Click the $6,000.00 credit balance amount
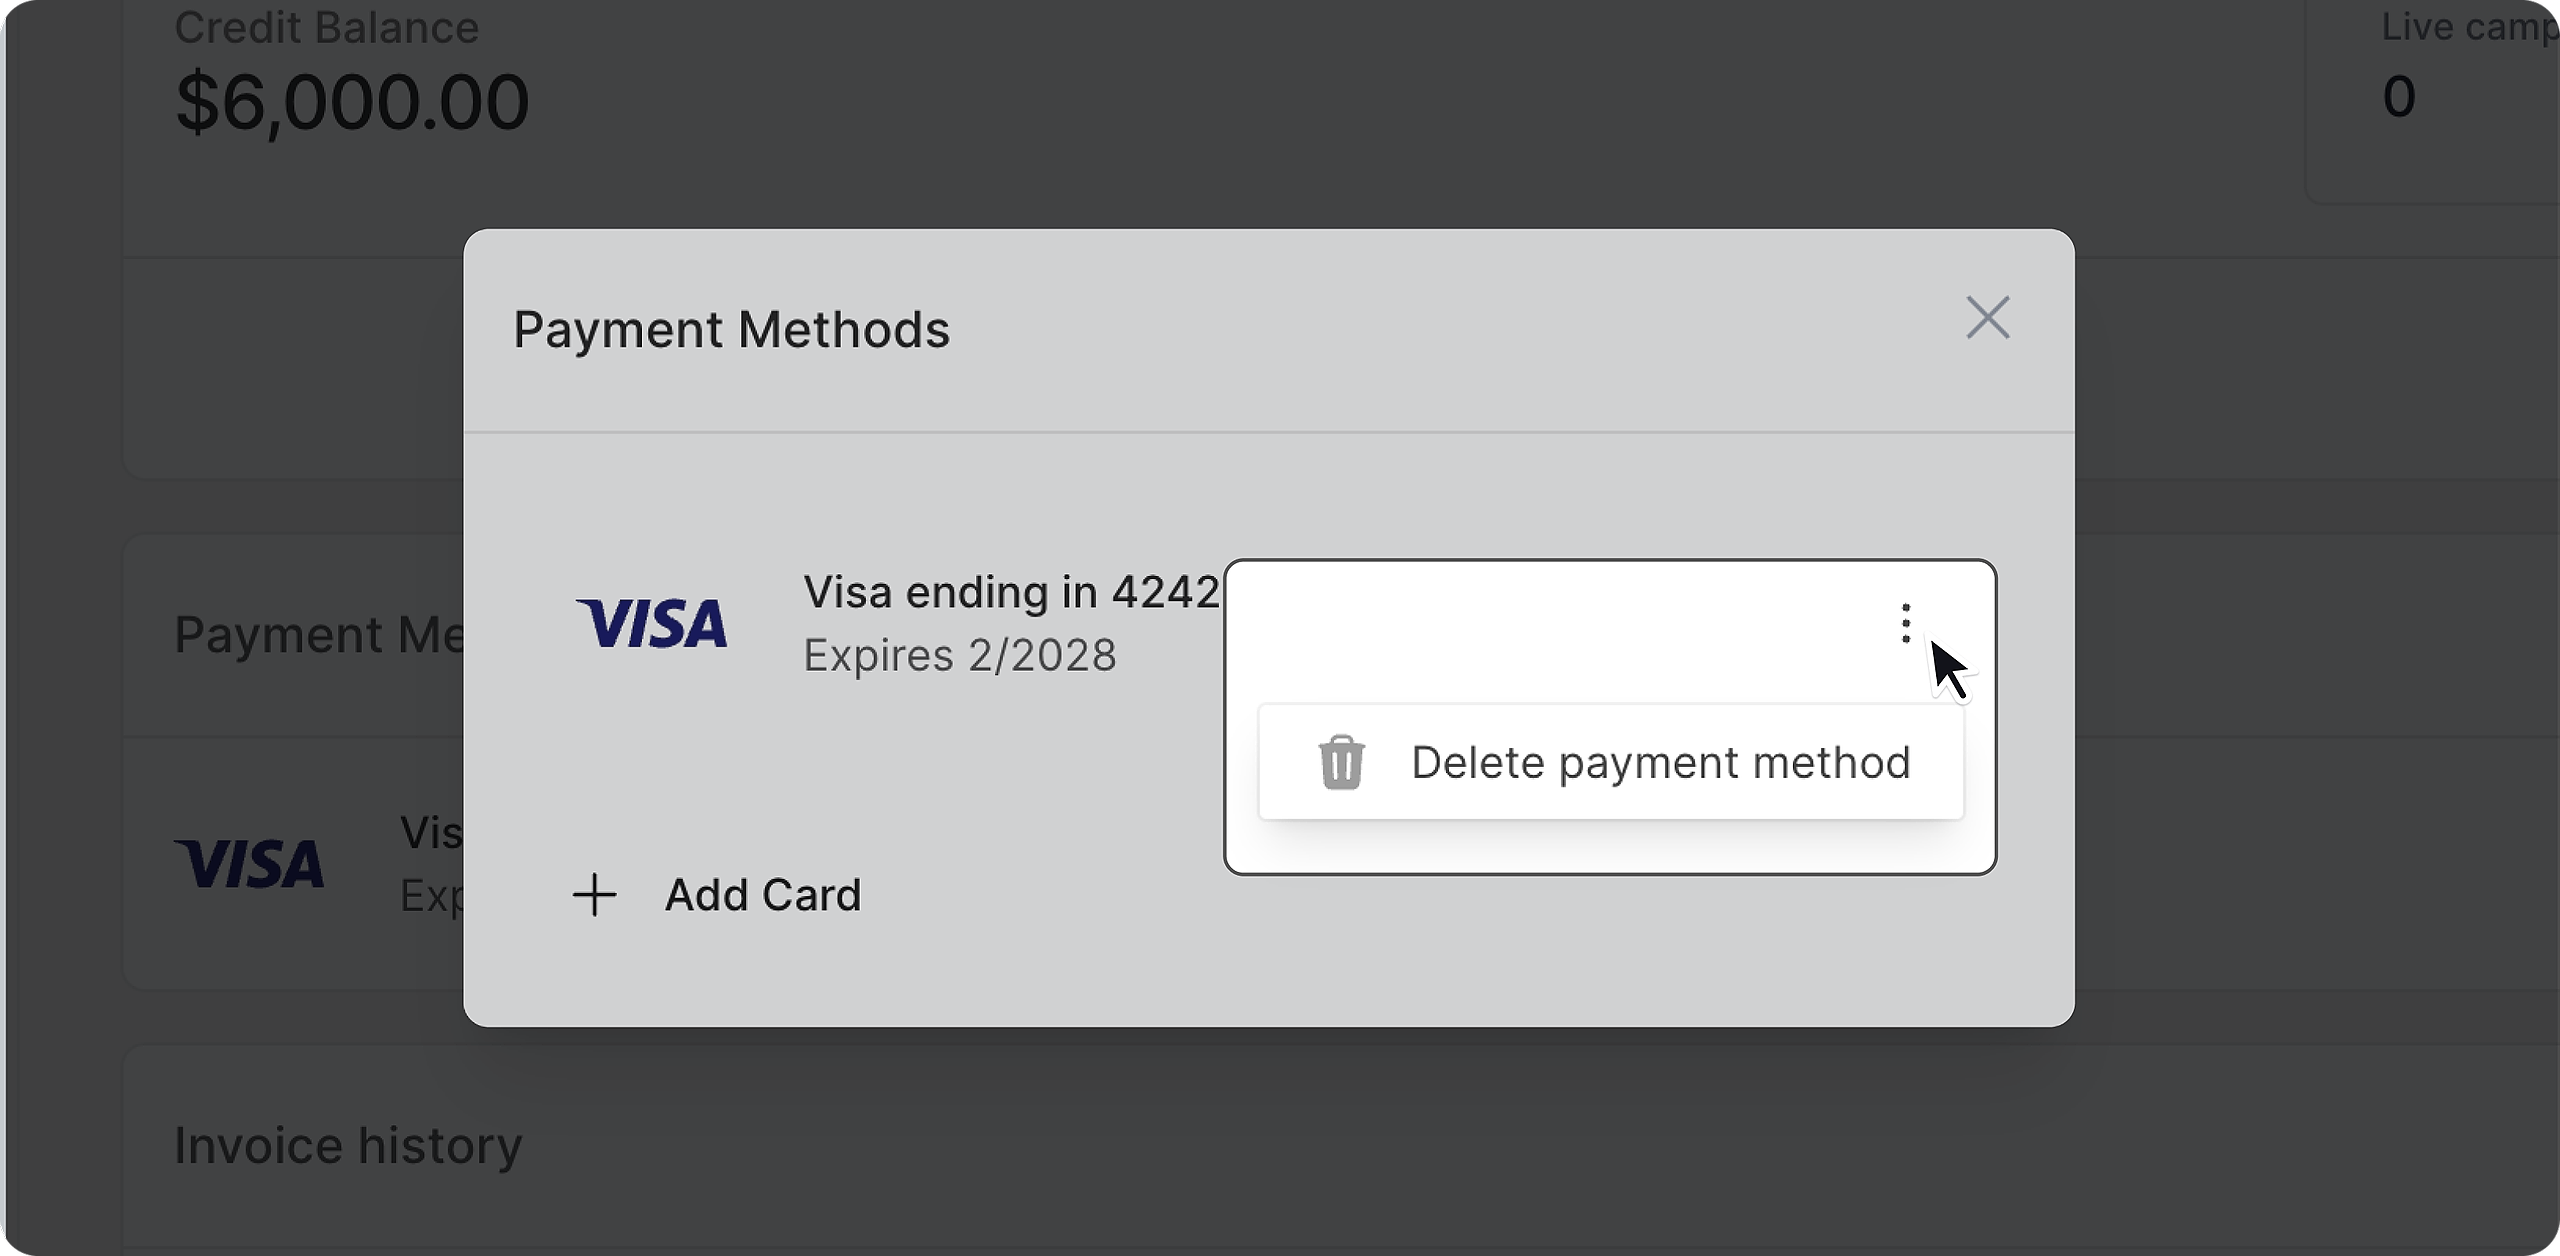 (x=352, y=102)
